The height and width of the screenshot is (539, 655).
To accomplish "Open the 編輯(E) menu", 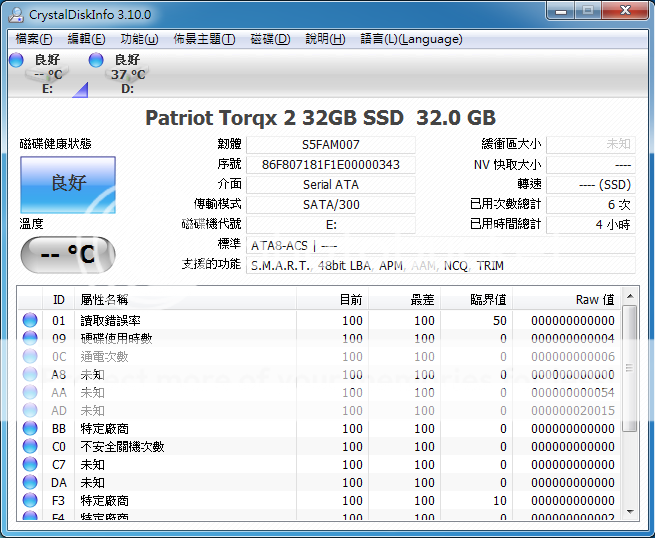I will (x=86, y=39).
